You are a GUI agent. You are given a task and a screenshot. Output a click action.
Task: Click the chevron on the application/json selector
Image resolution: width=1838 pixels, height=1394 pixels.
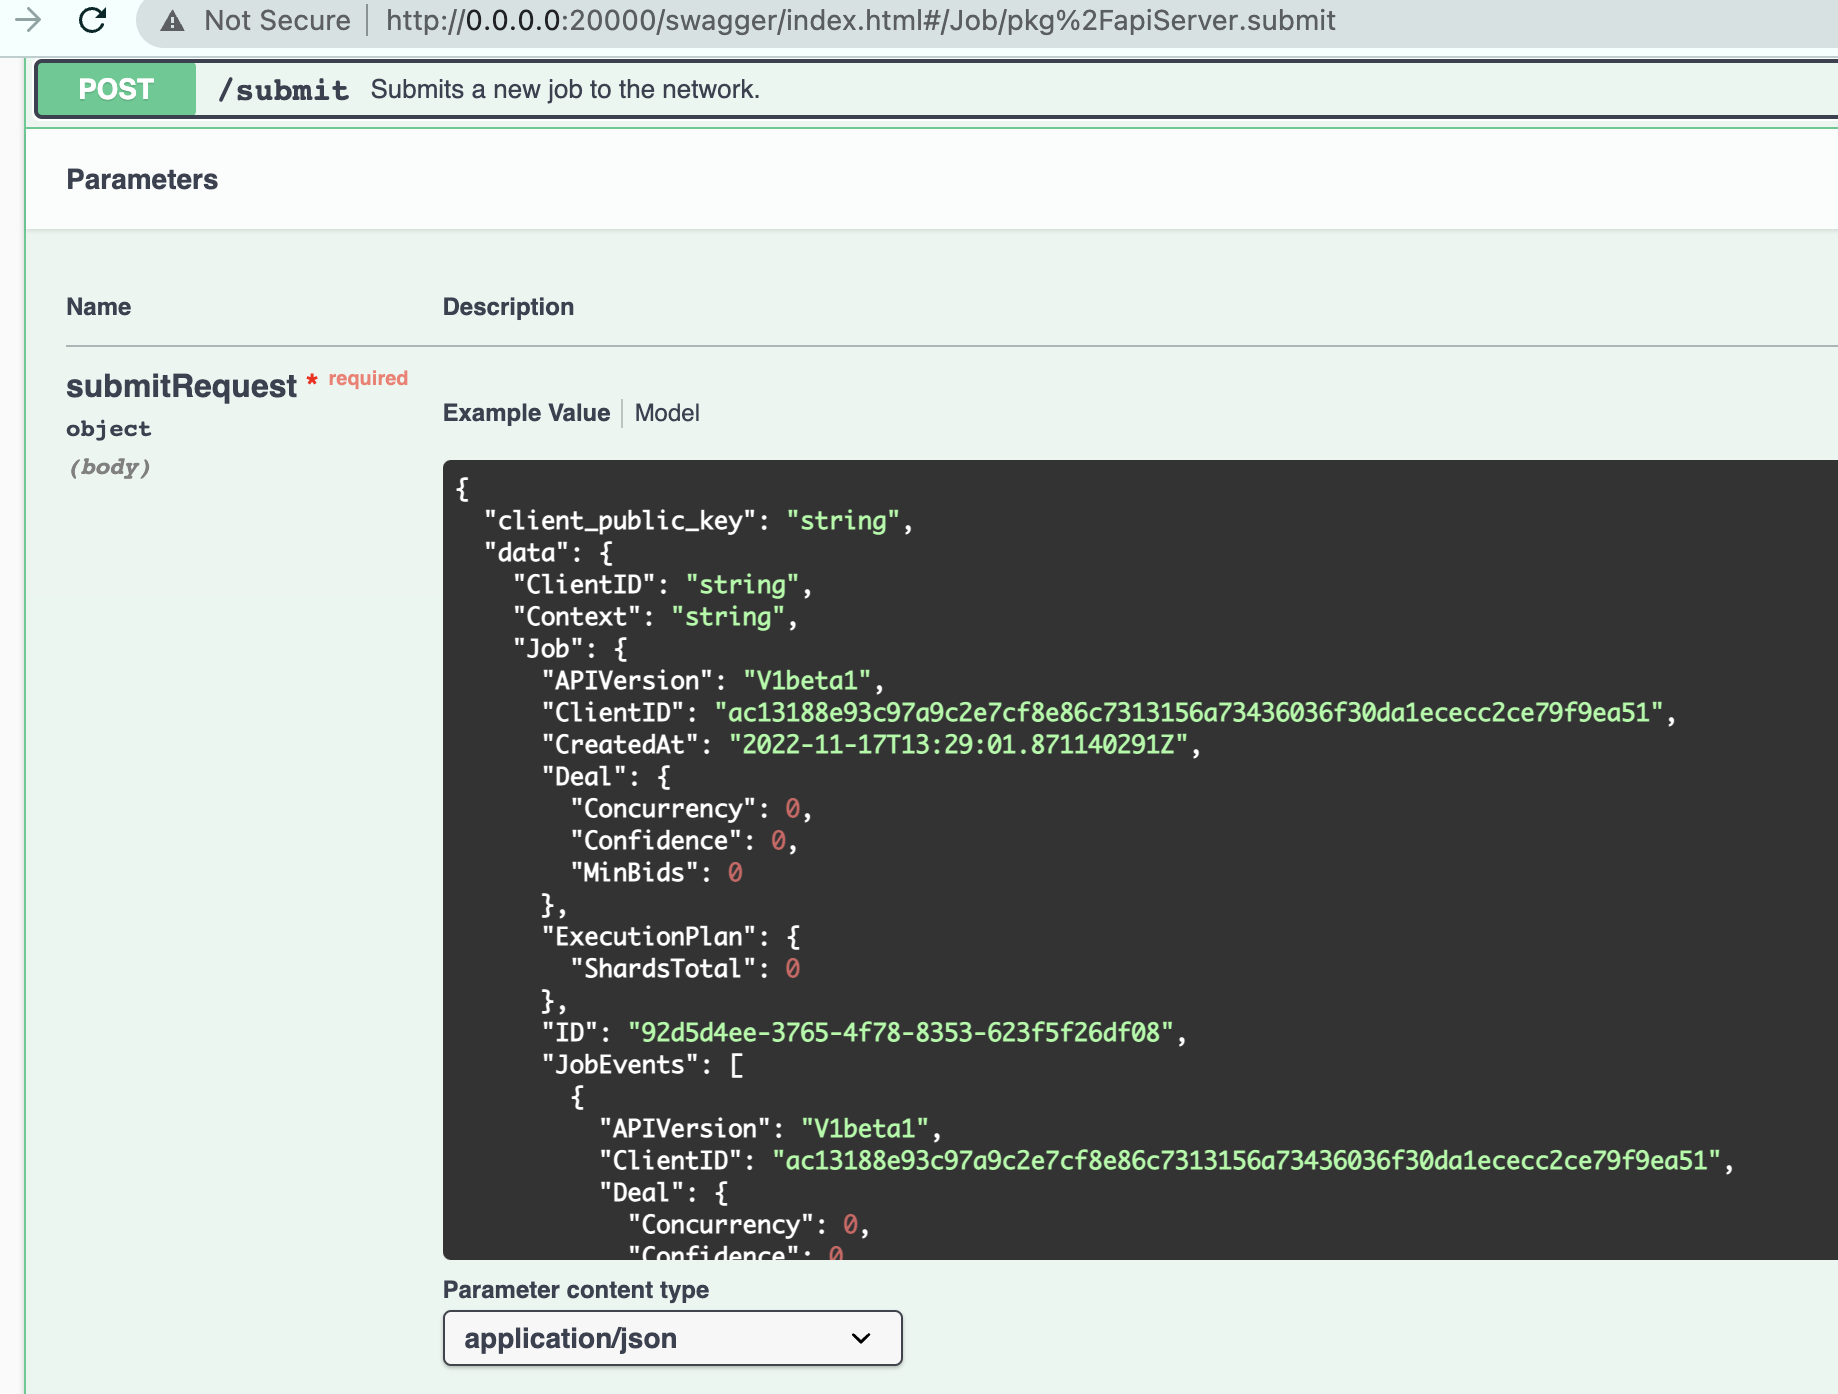[x=858, y=1337]
